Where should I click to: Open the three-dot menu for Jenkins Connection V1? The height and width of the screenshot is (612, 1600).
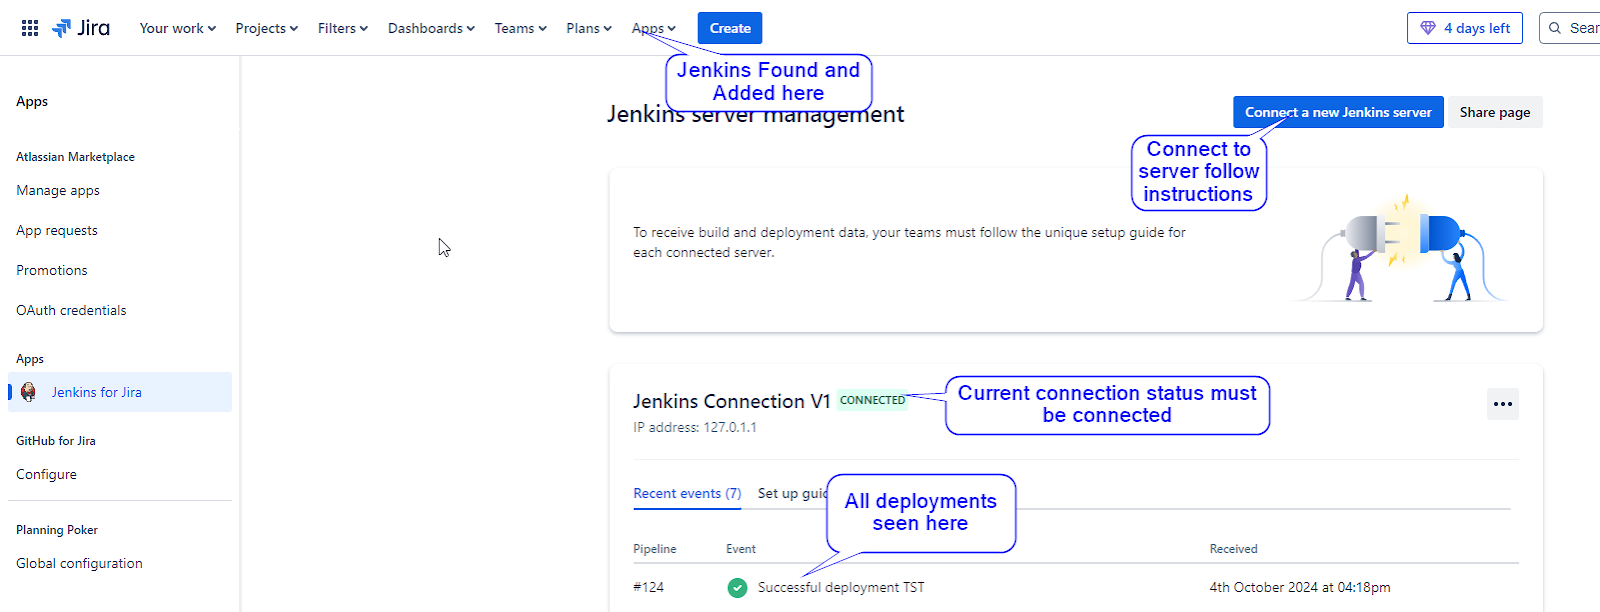click(1502, 404)
